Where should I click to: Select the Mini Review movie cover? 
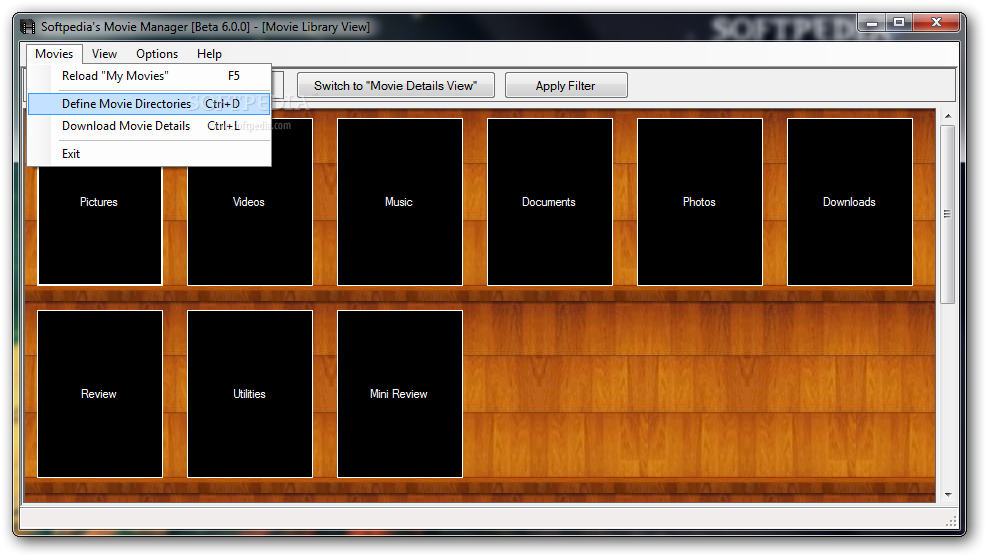coord(400,394)
